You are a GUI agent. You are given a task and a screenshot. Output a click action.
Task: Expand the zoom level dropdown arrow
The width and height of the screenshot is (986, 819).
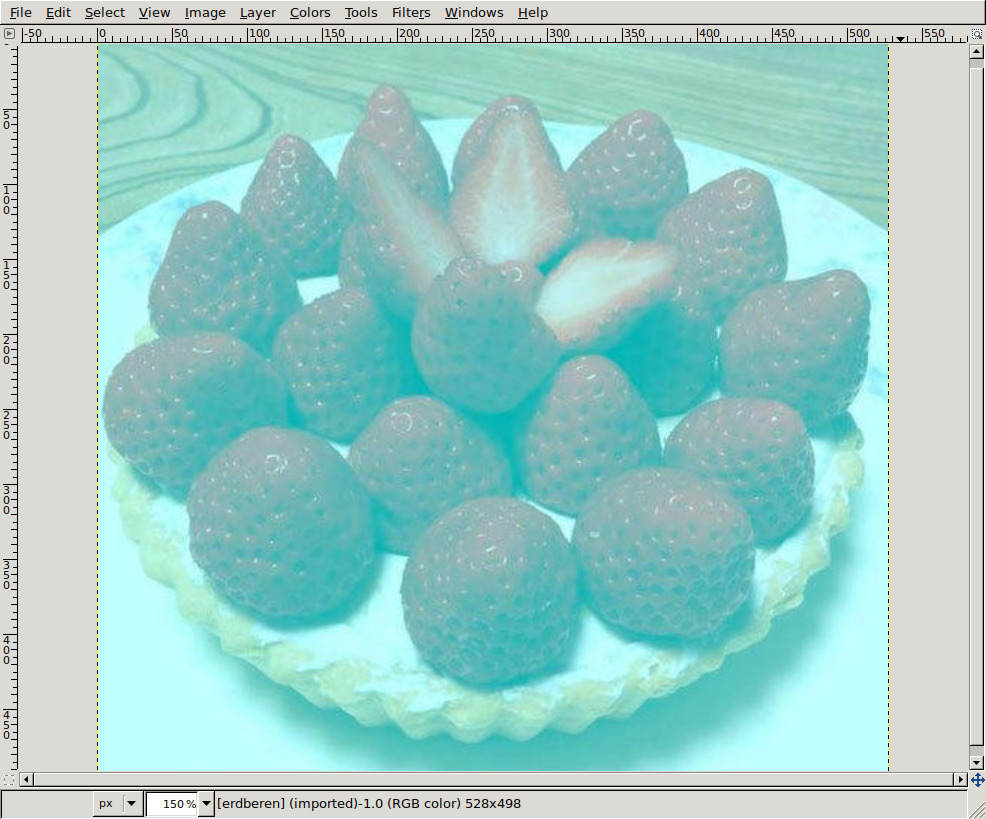tap(207, 803)
